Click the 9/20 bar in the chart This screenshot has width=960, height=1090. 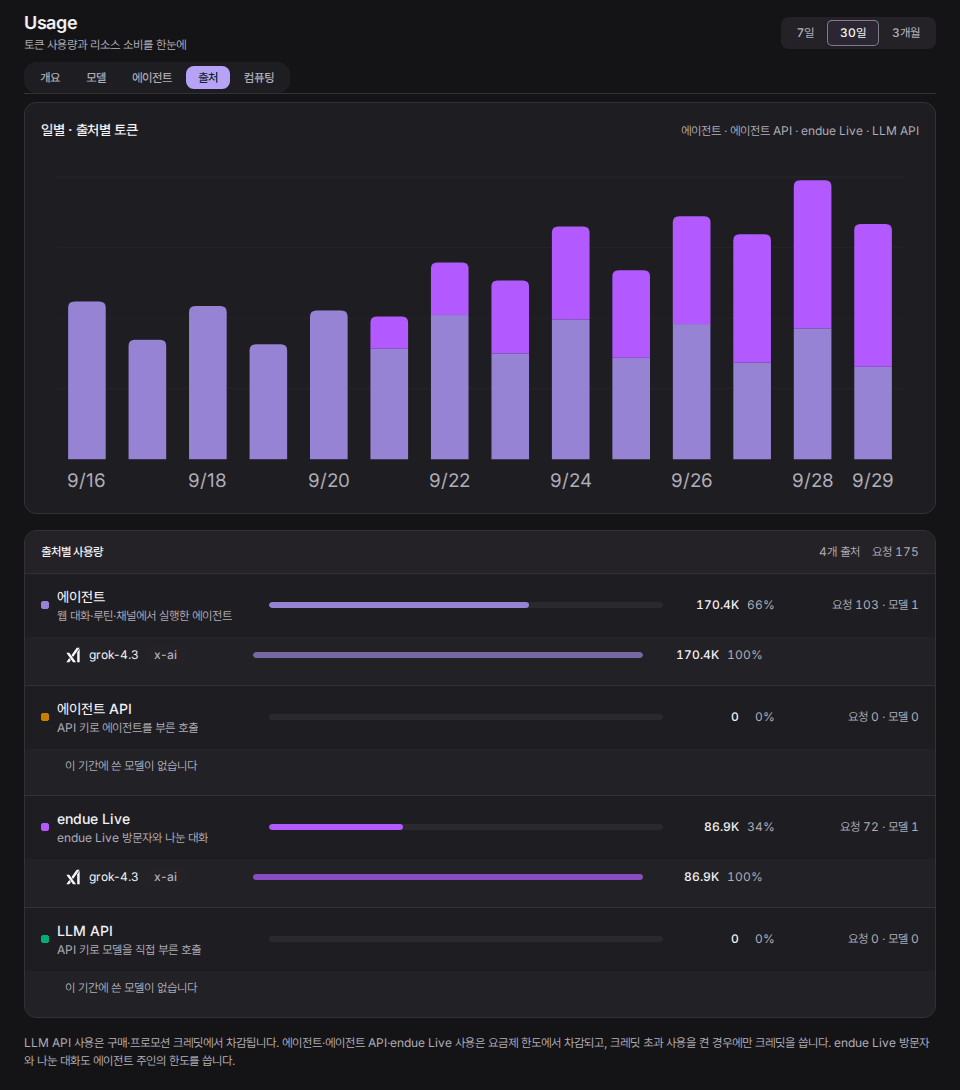pyautogui.click(x=329, y=384)
